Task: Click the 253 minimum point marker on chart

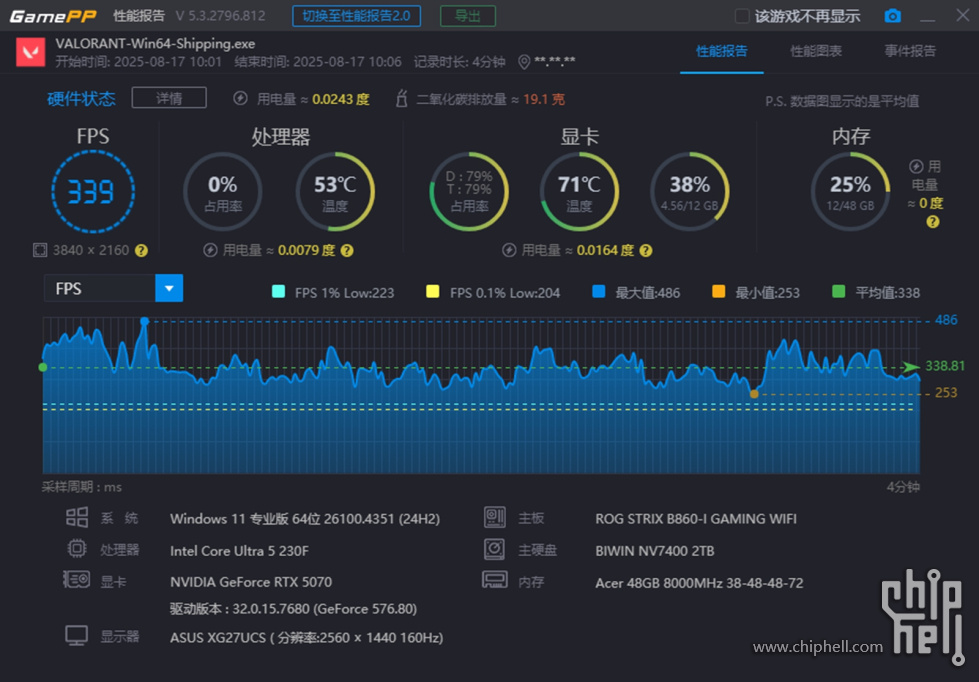Action: coord(754,394)
